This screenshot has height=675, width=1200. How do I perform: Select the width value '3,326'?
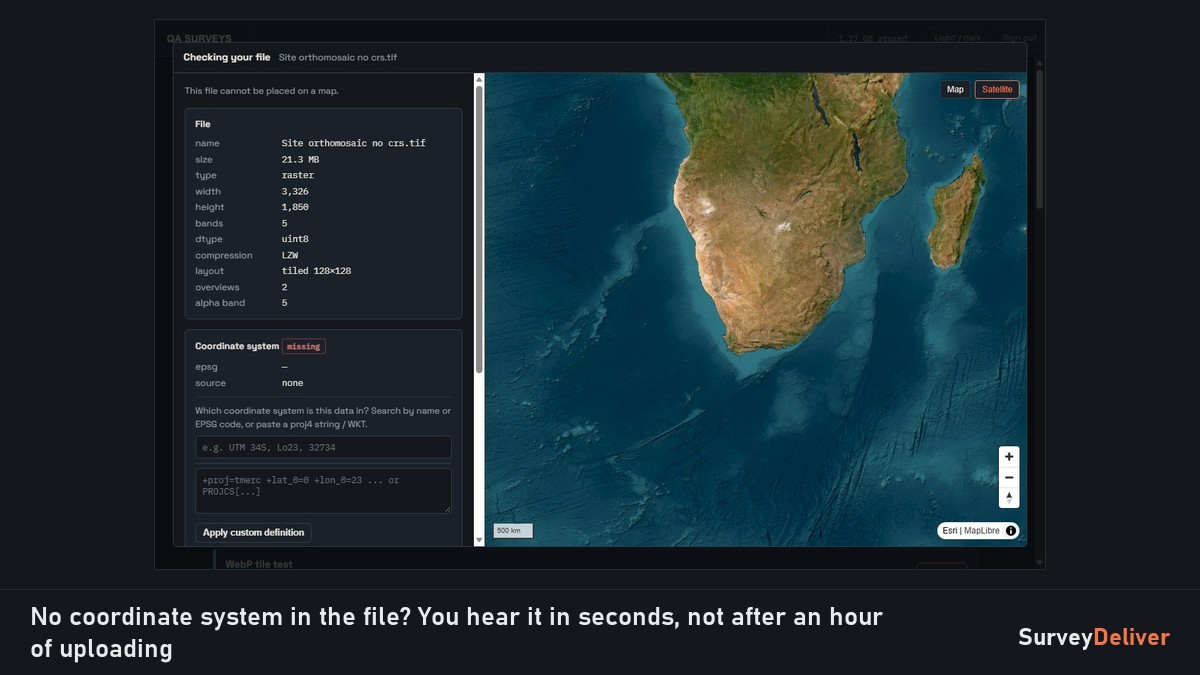295,191
